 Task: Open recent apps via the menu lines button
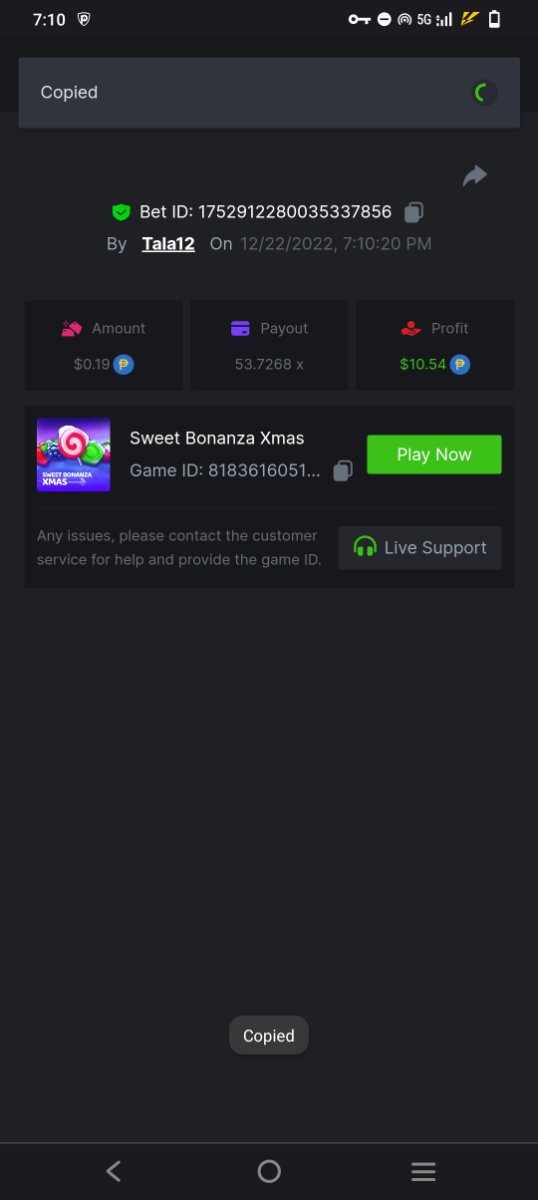[424, 1171]
